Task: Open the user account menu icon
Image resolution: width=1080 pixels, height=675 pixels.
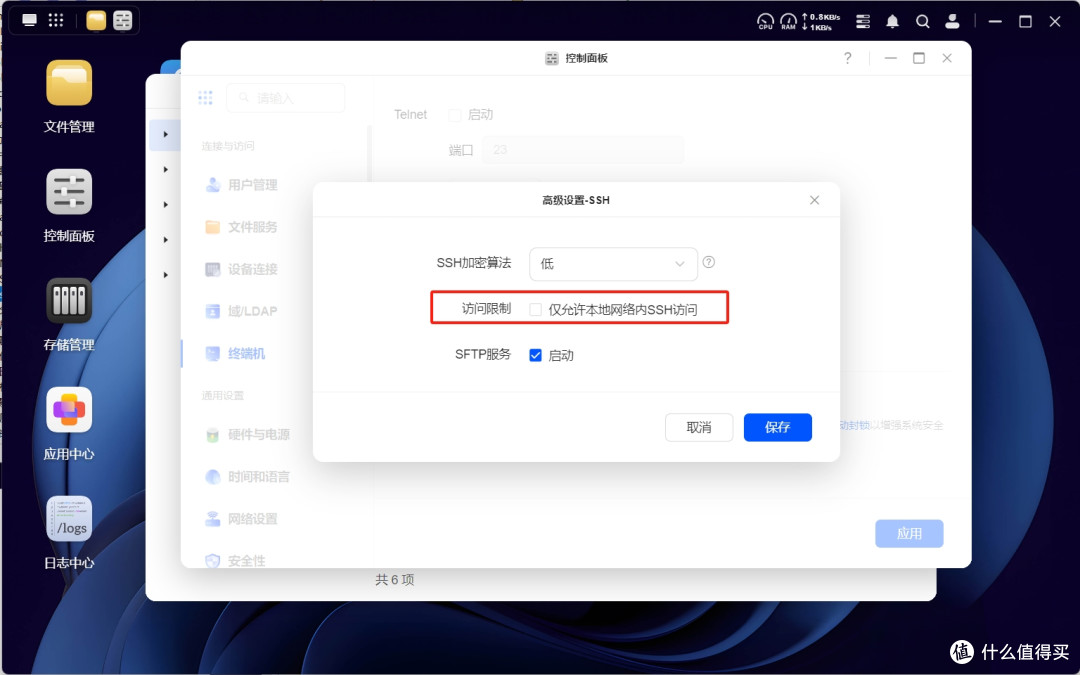Action: (x=952, y=21)
